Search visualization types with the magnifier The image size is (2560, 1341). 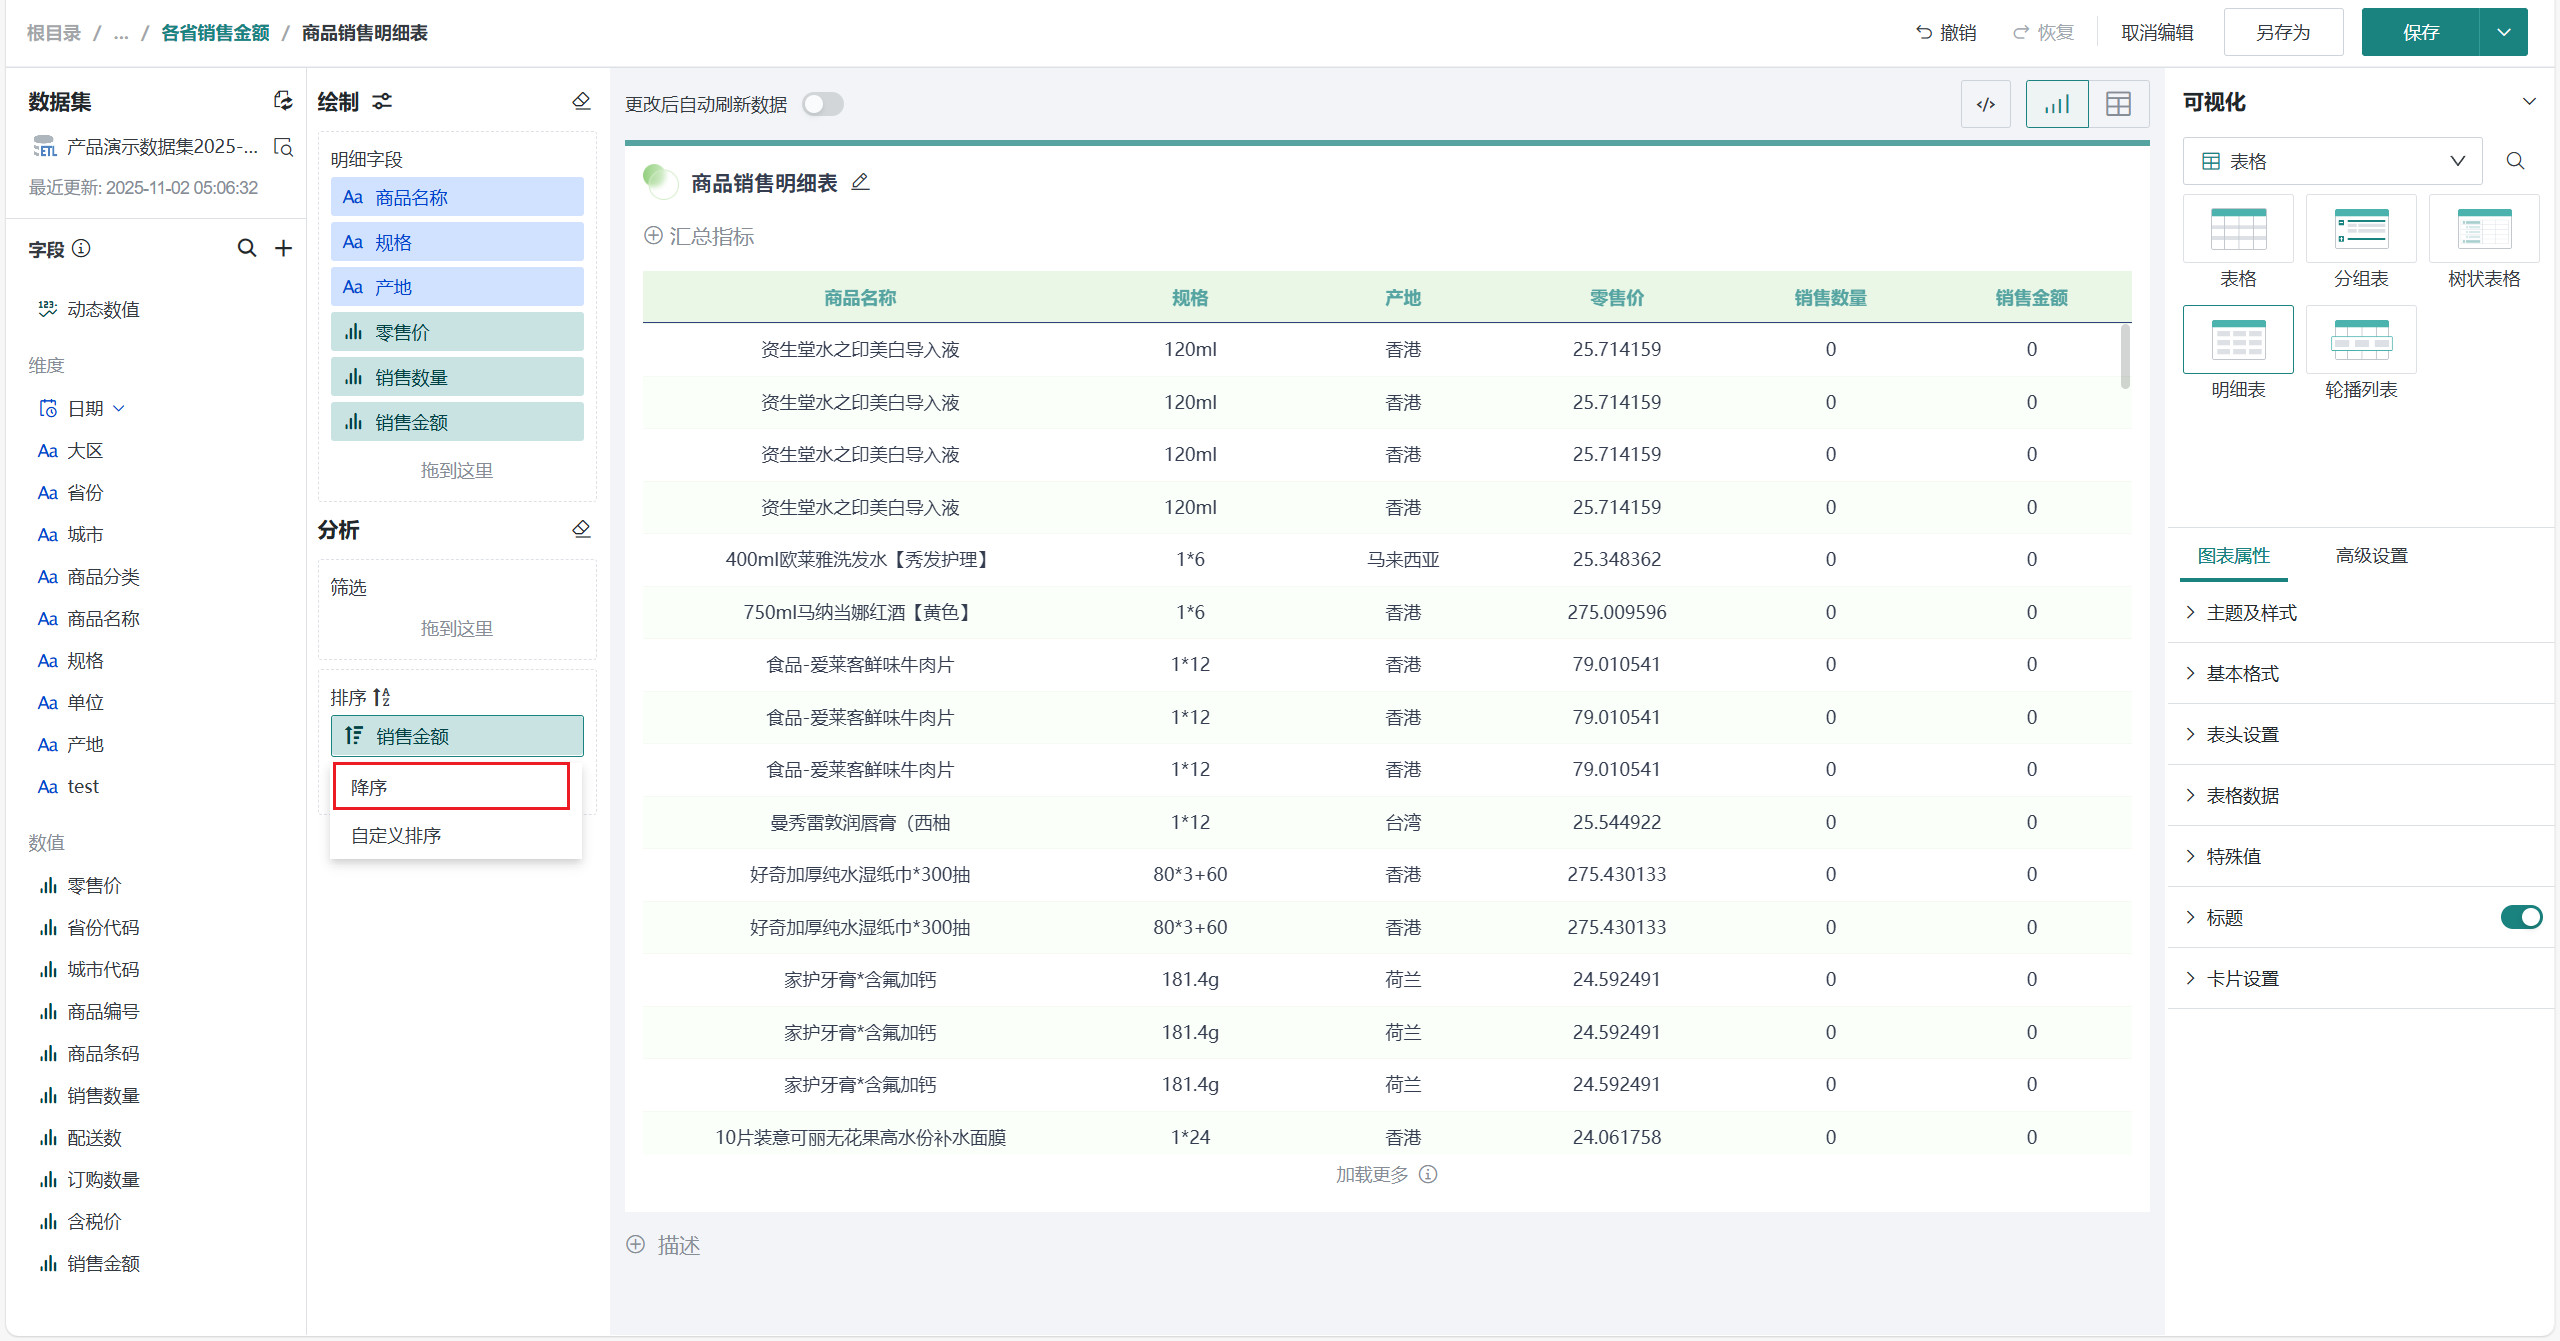tap(2515, 161)
